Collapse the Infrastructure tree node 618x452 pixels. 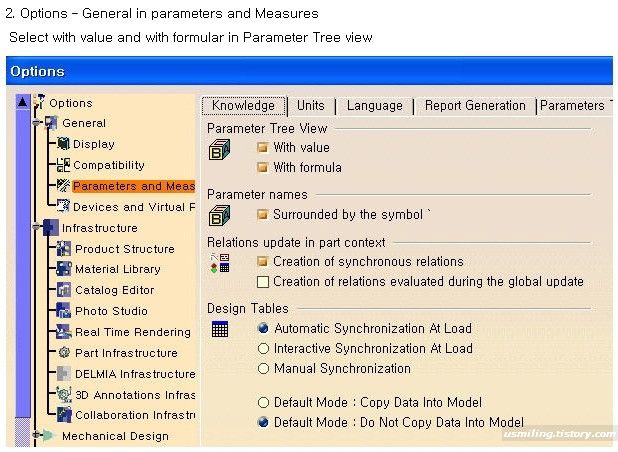click(37, 227)
